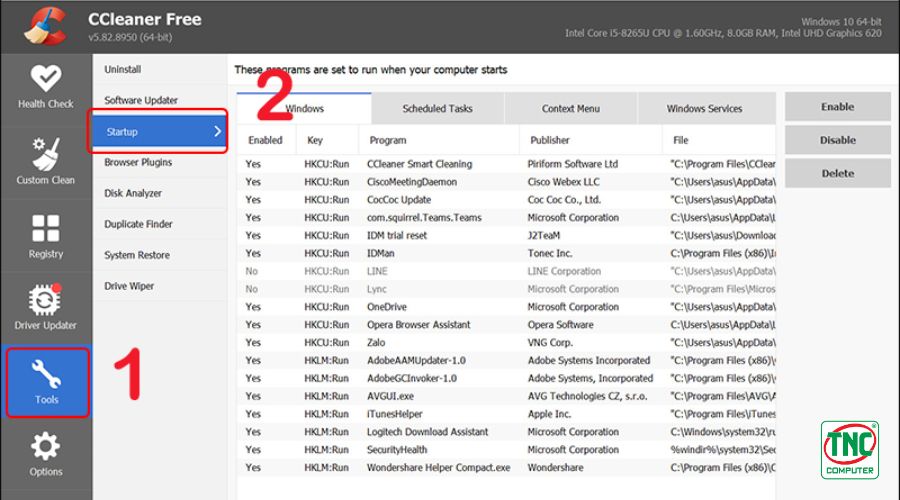Select CiscoMeetingDaemon startup entry

[x=506, y=182]
